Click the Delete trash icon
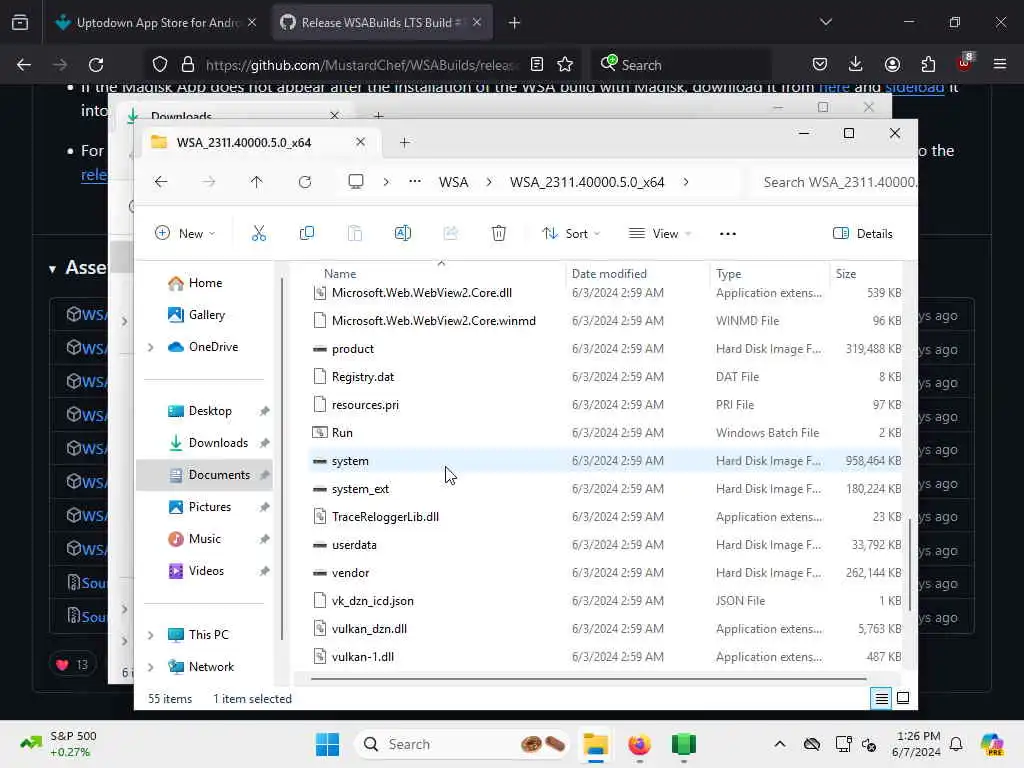The image size is (1024, 768). pos(498,233)
